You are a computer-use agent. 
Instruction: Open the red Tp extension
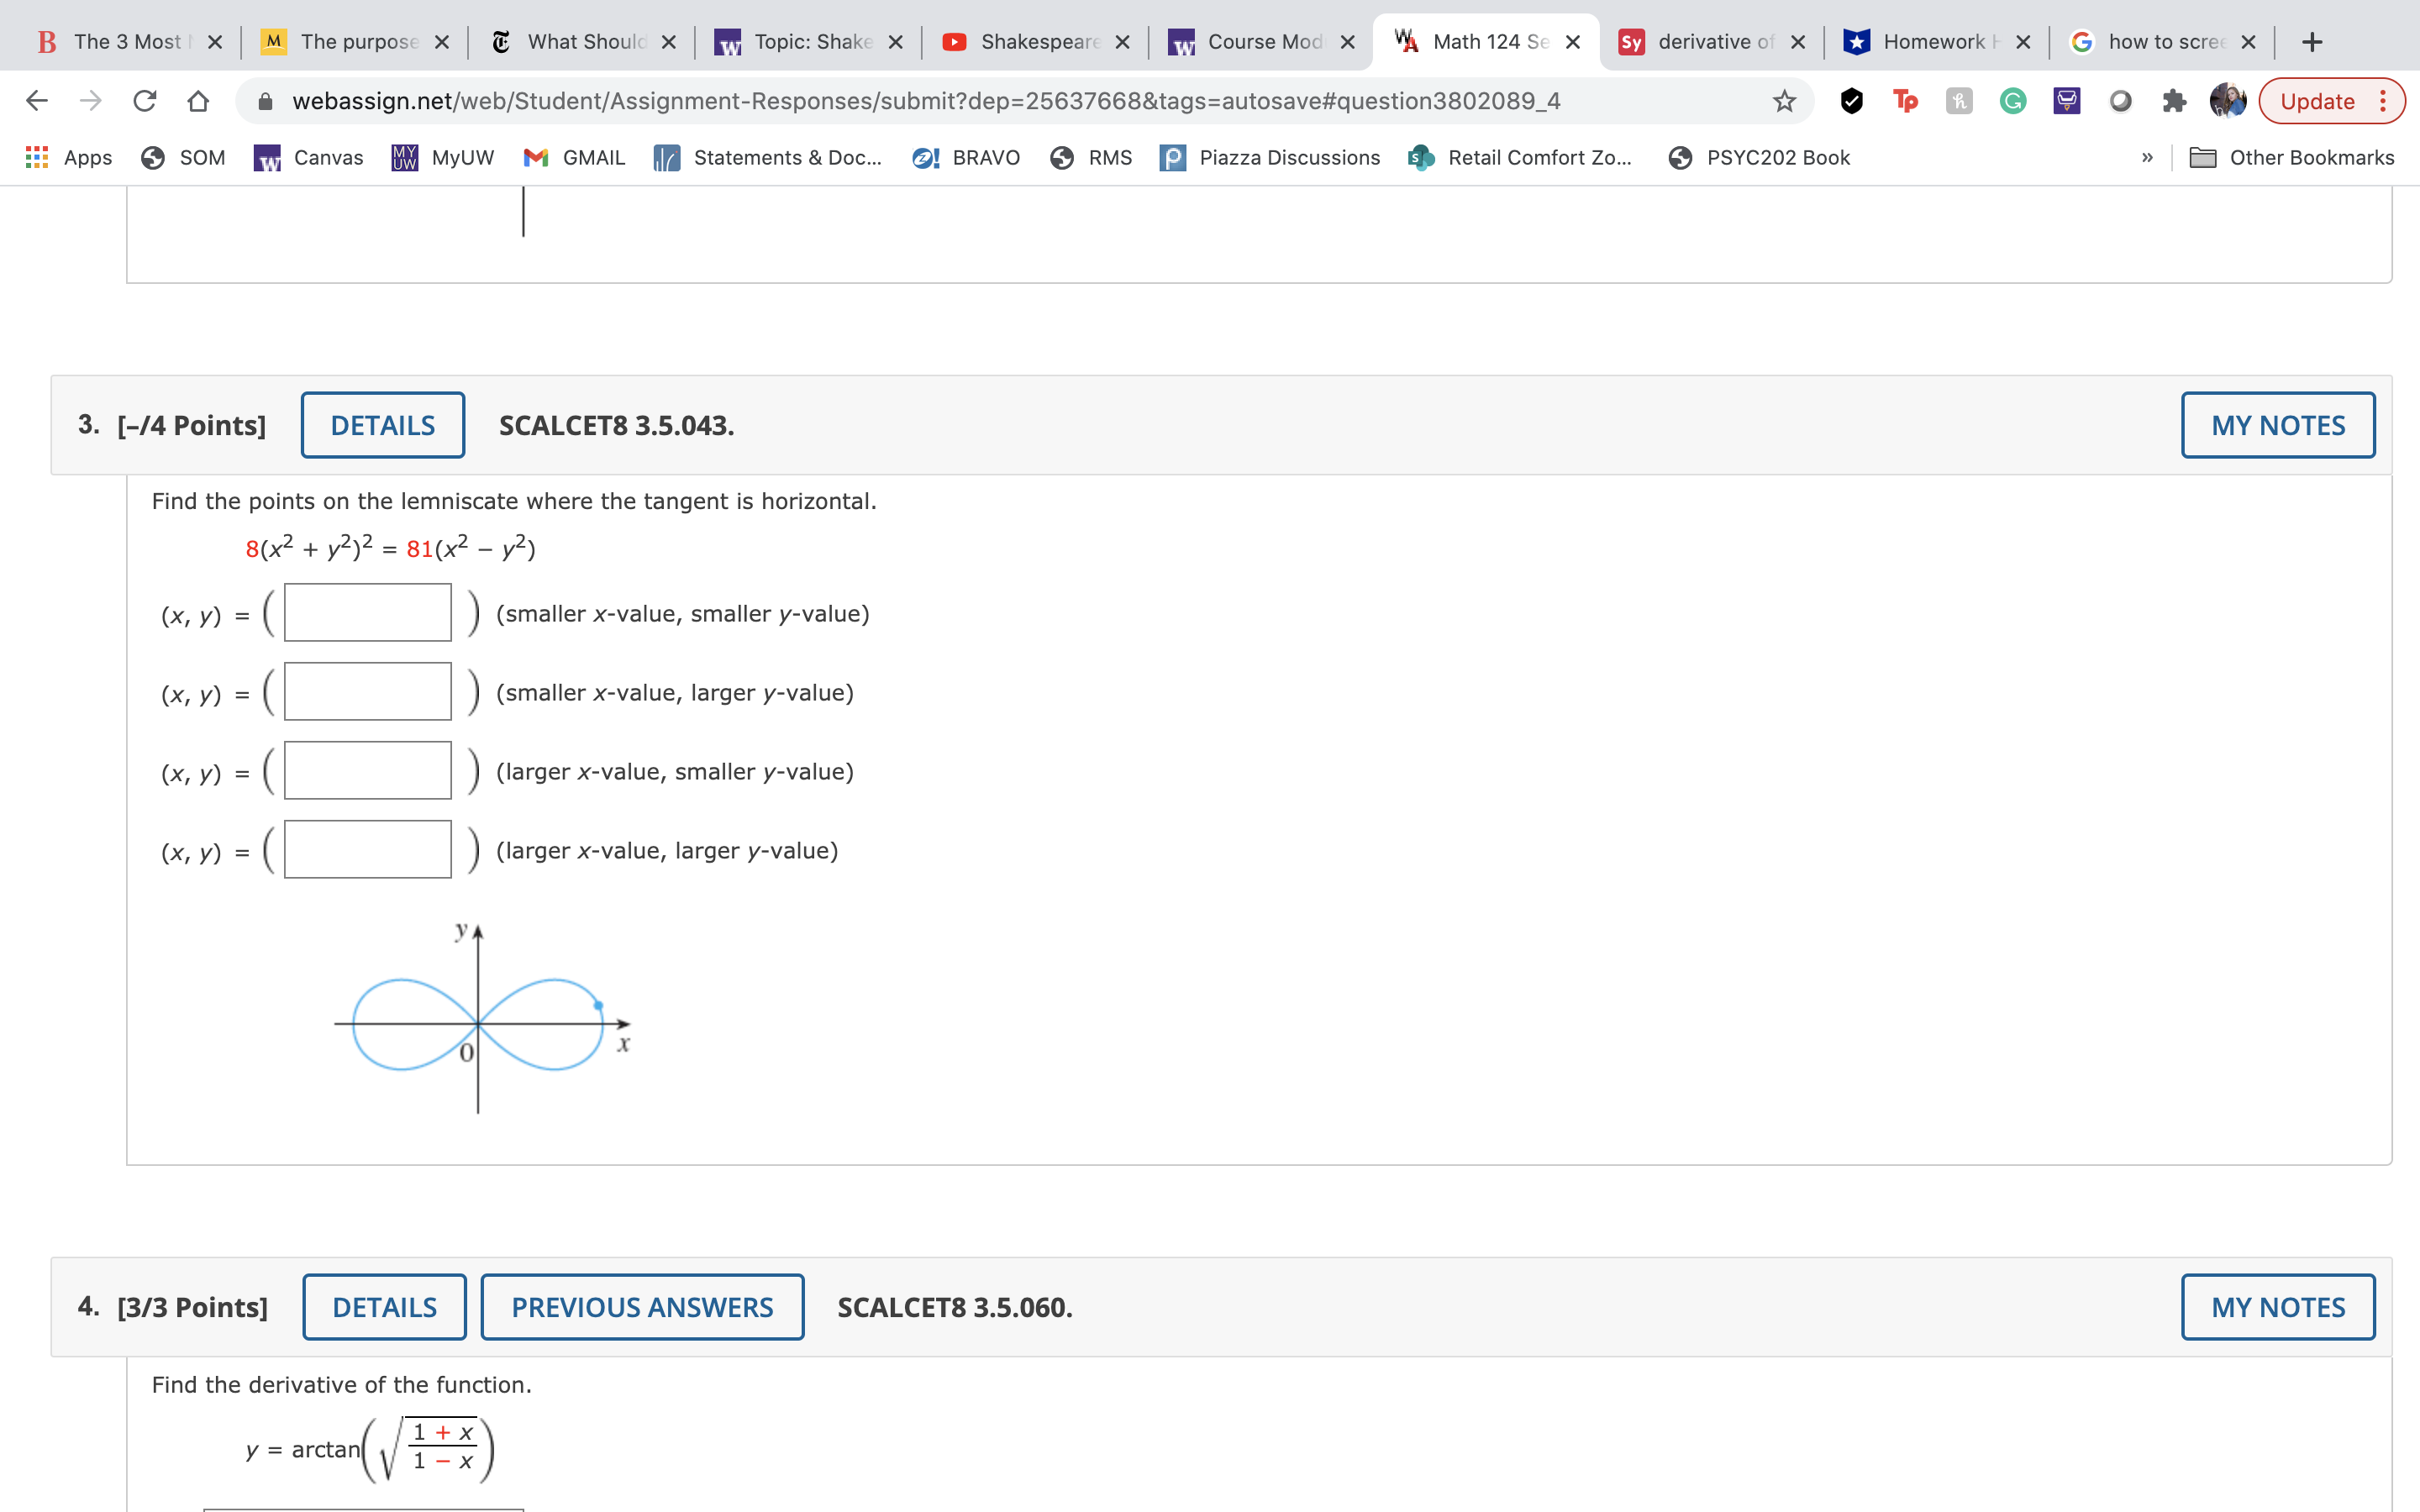point(1905,100)
